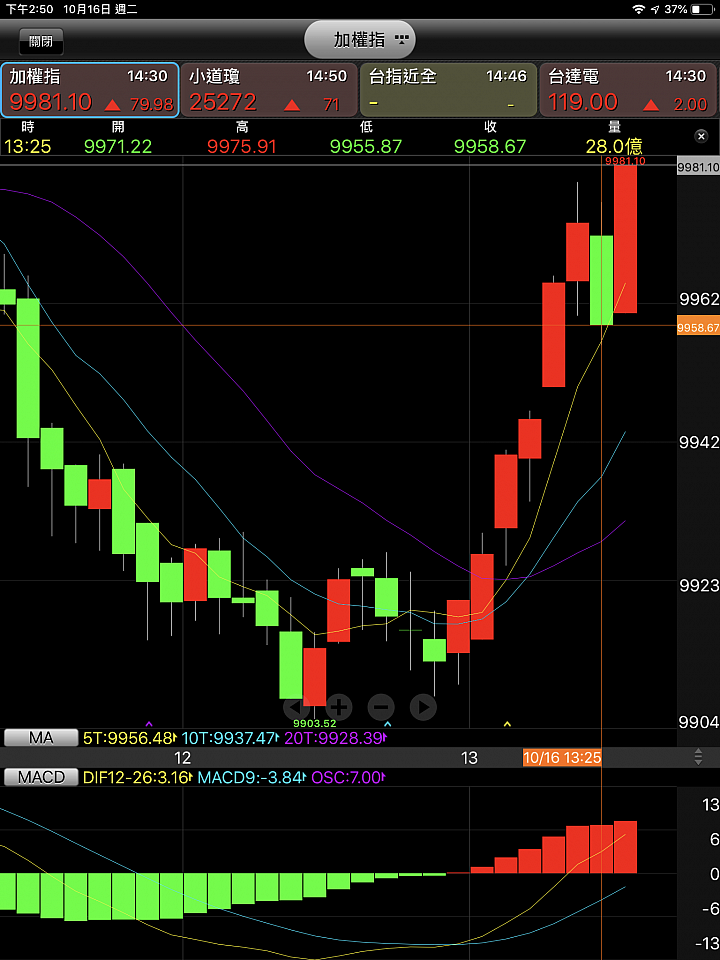
Task: Select the 台達電 119.00 quote card
Action: 628,90
